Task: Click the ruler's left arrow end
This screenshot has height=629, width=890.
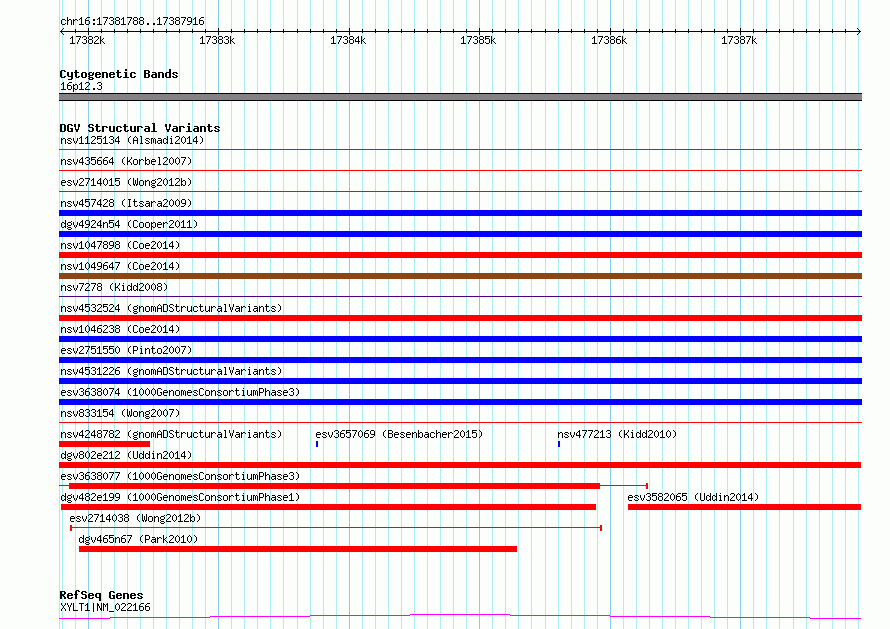Action: (62, 31)
